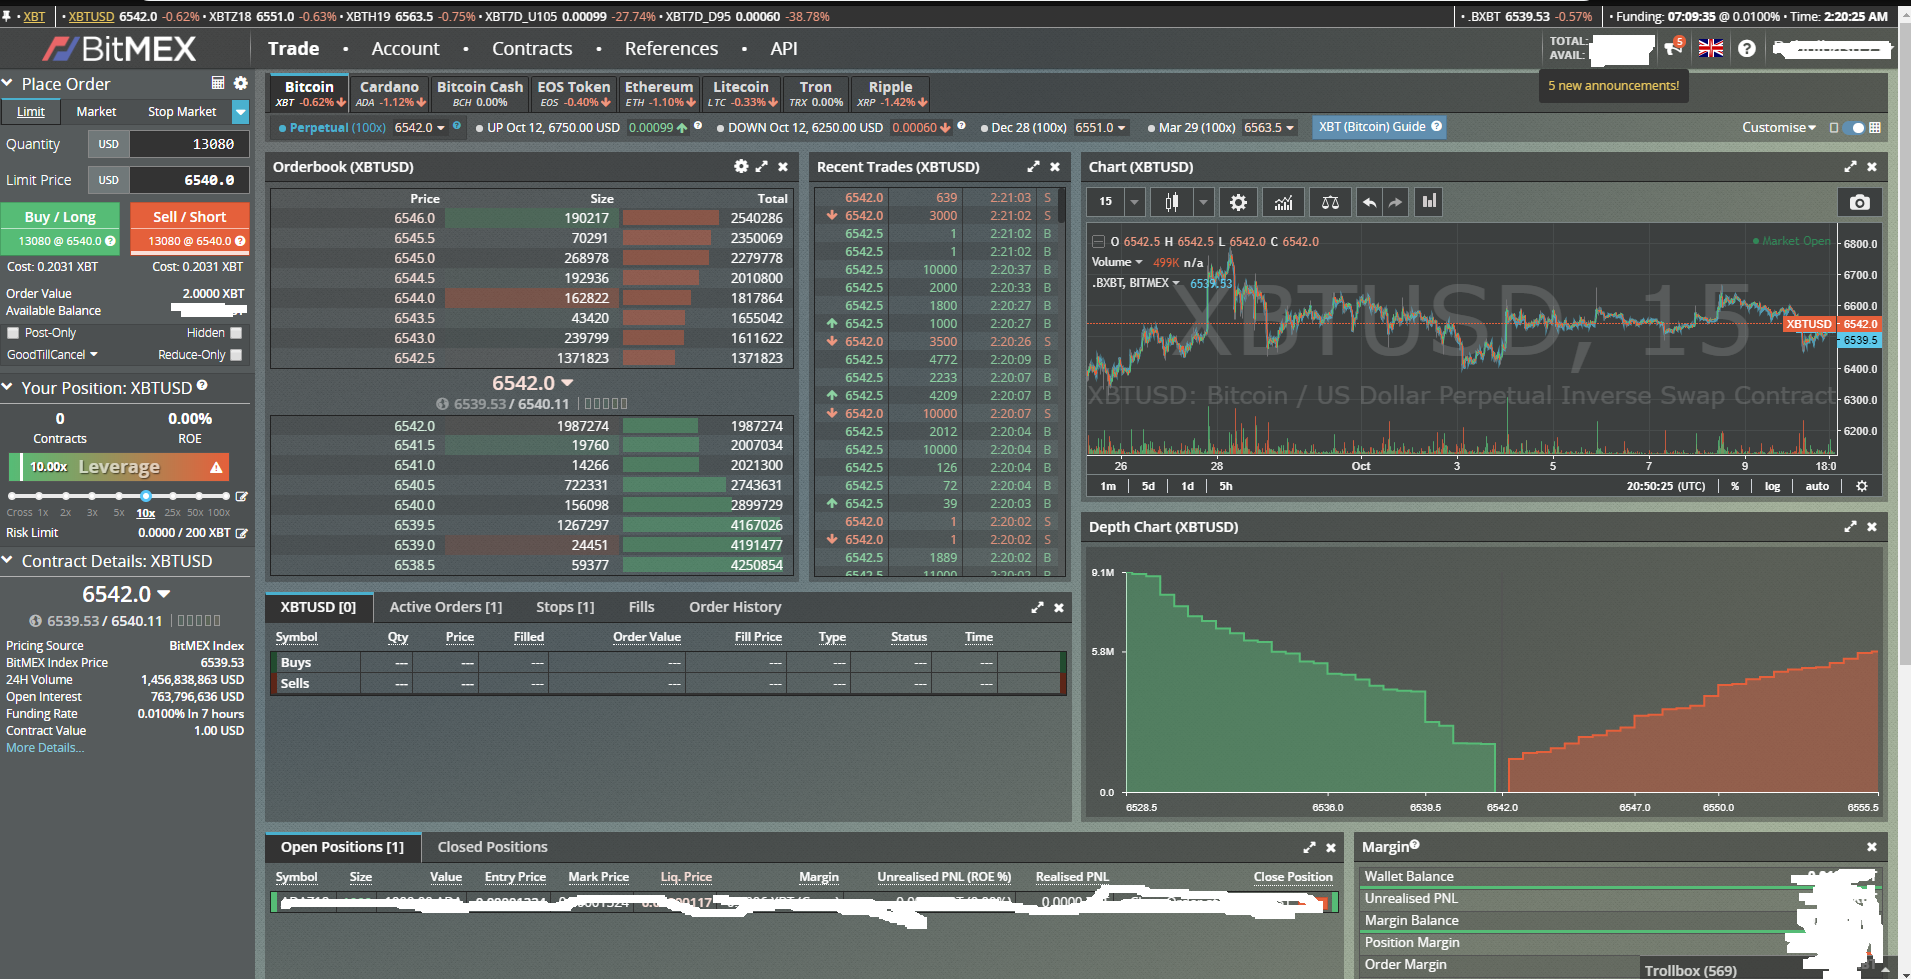This screenshot has width=1911, height=979.
Task: Open GoodTillCancel time-in-force dropdown
Action: click(52, 355)
